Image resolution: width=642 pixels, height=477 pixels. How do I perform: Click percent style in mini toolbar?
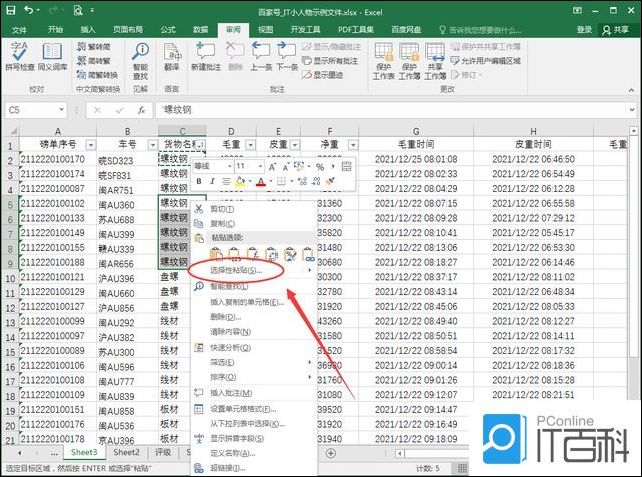(x=320, y=166)
